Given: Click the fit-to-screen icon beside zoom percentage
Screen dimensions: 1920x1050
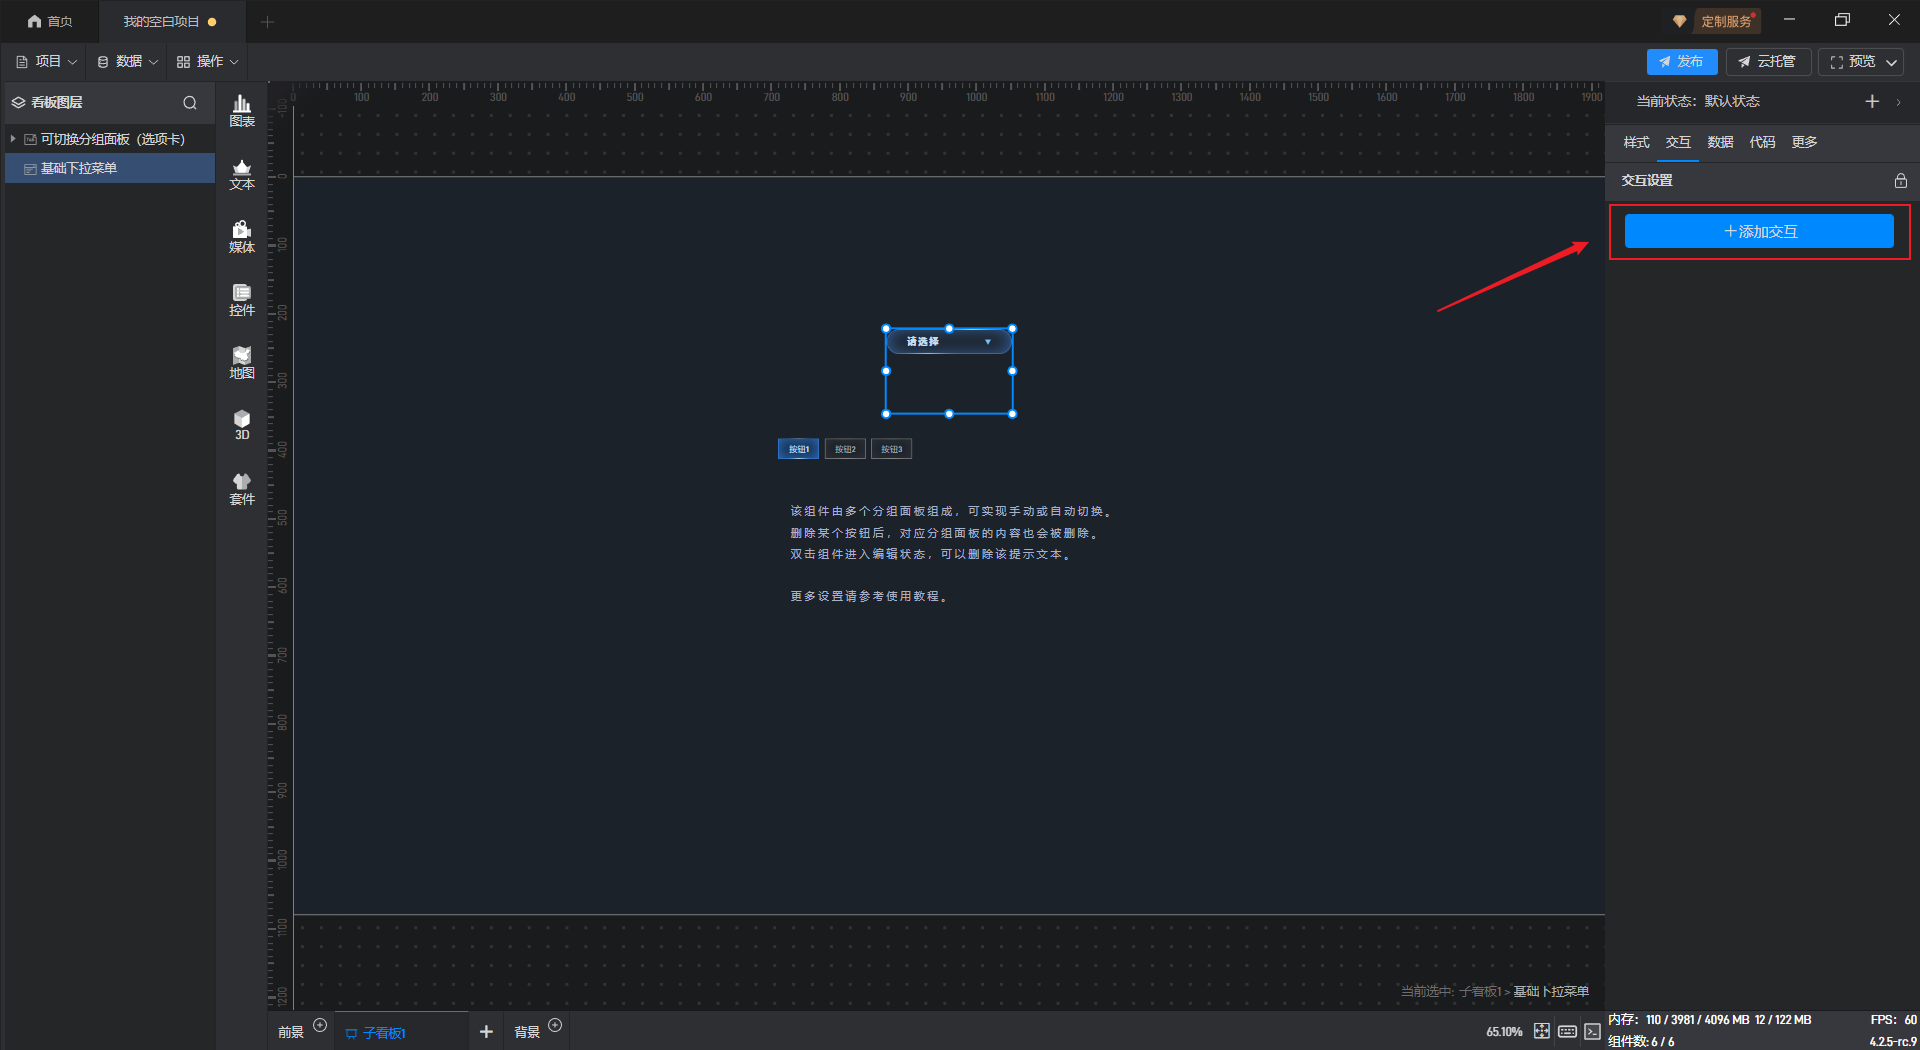Looking at the screenshot, I should pyautogui.click(x=1541, y=1031).
